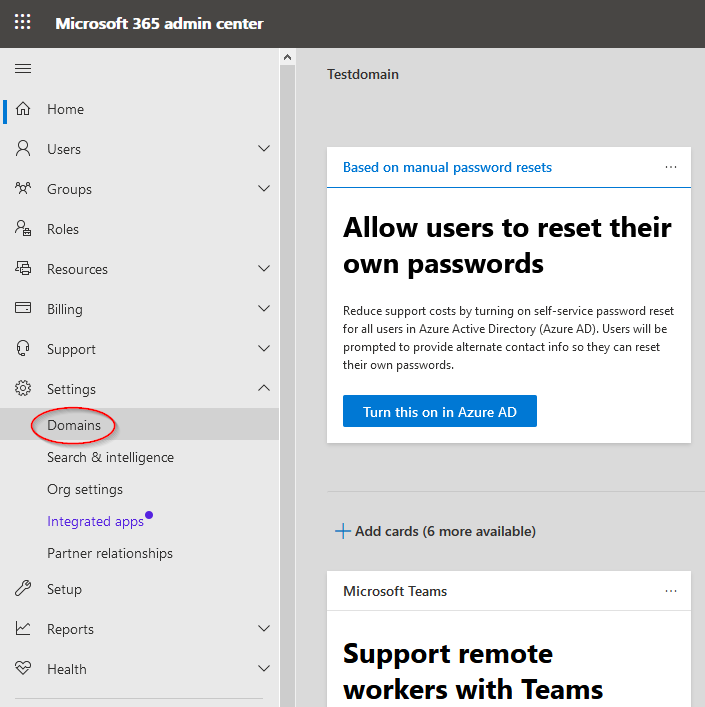Click the Support headset icon
705x707 pixels.
(23, 349)
